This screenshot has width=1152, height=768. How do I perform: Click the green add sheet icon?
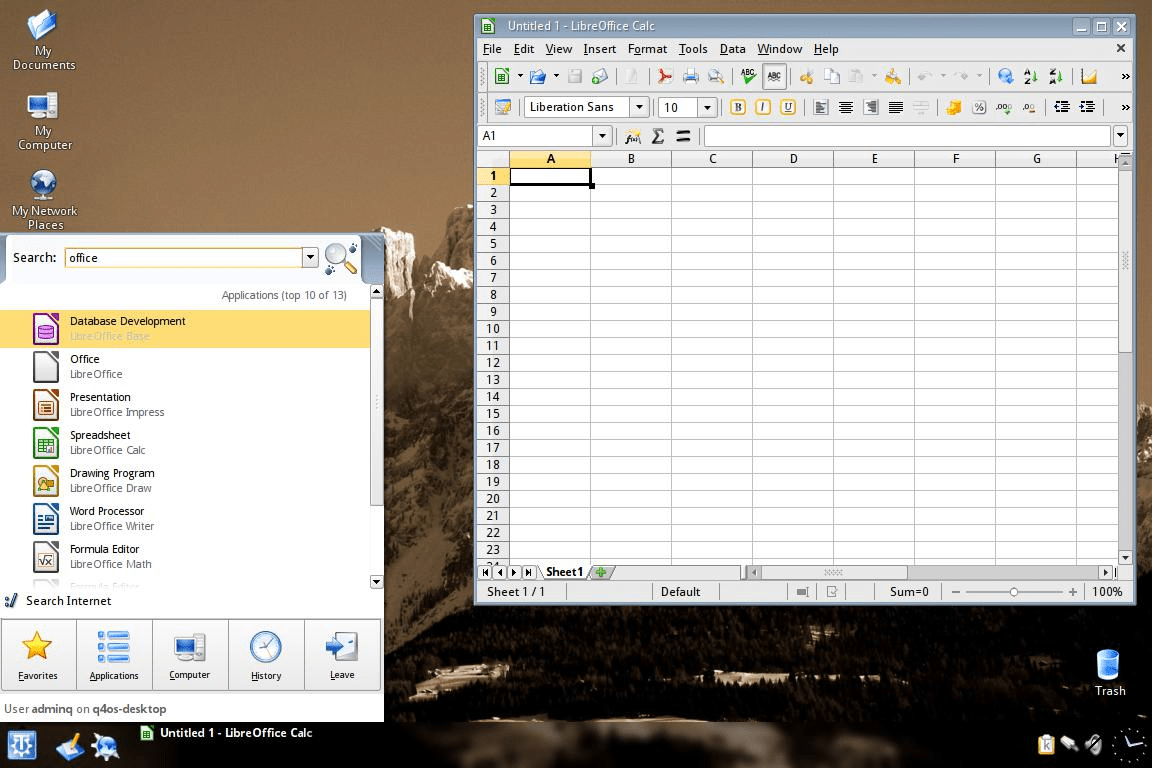pos(601,572)
